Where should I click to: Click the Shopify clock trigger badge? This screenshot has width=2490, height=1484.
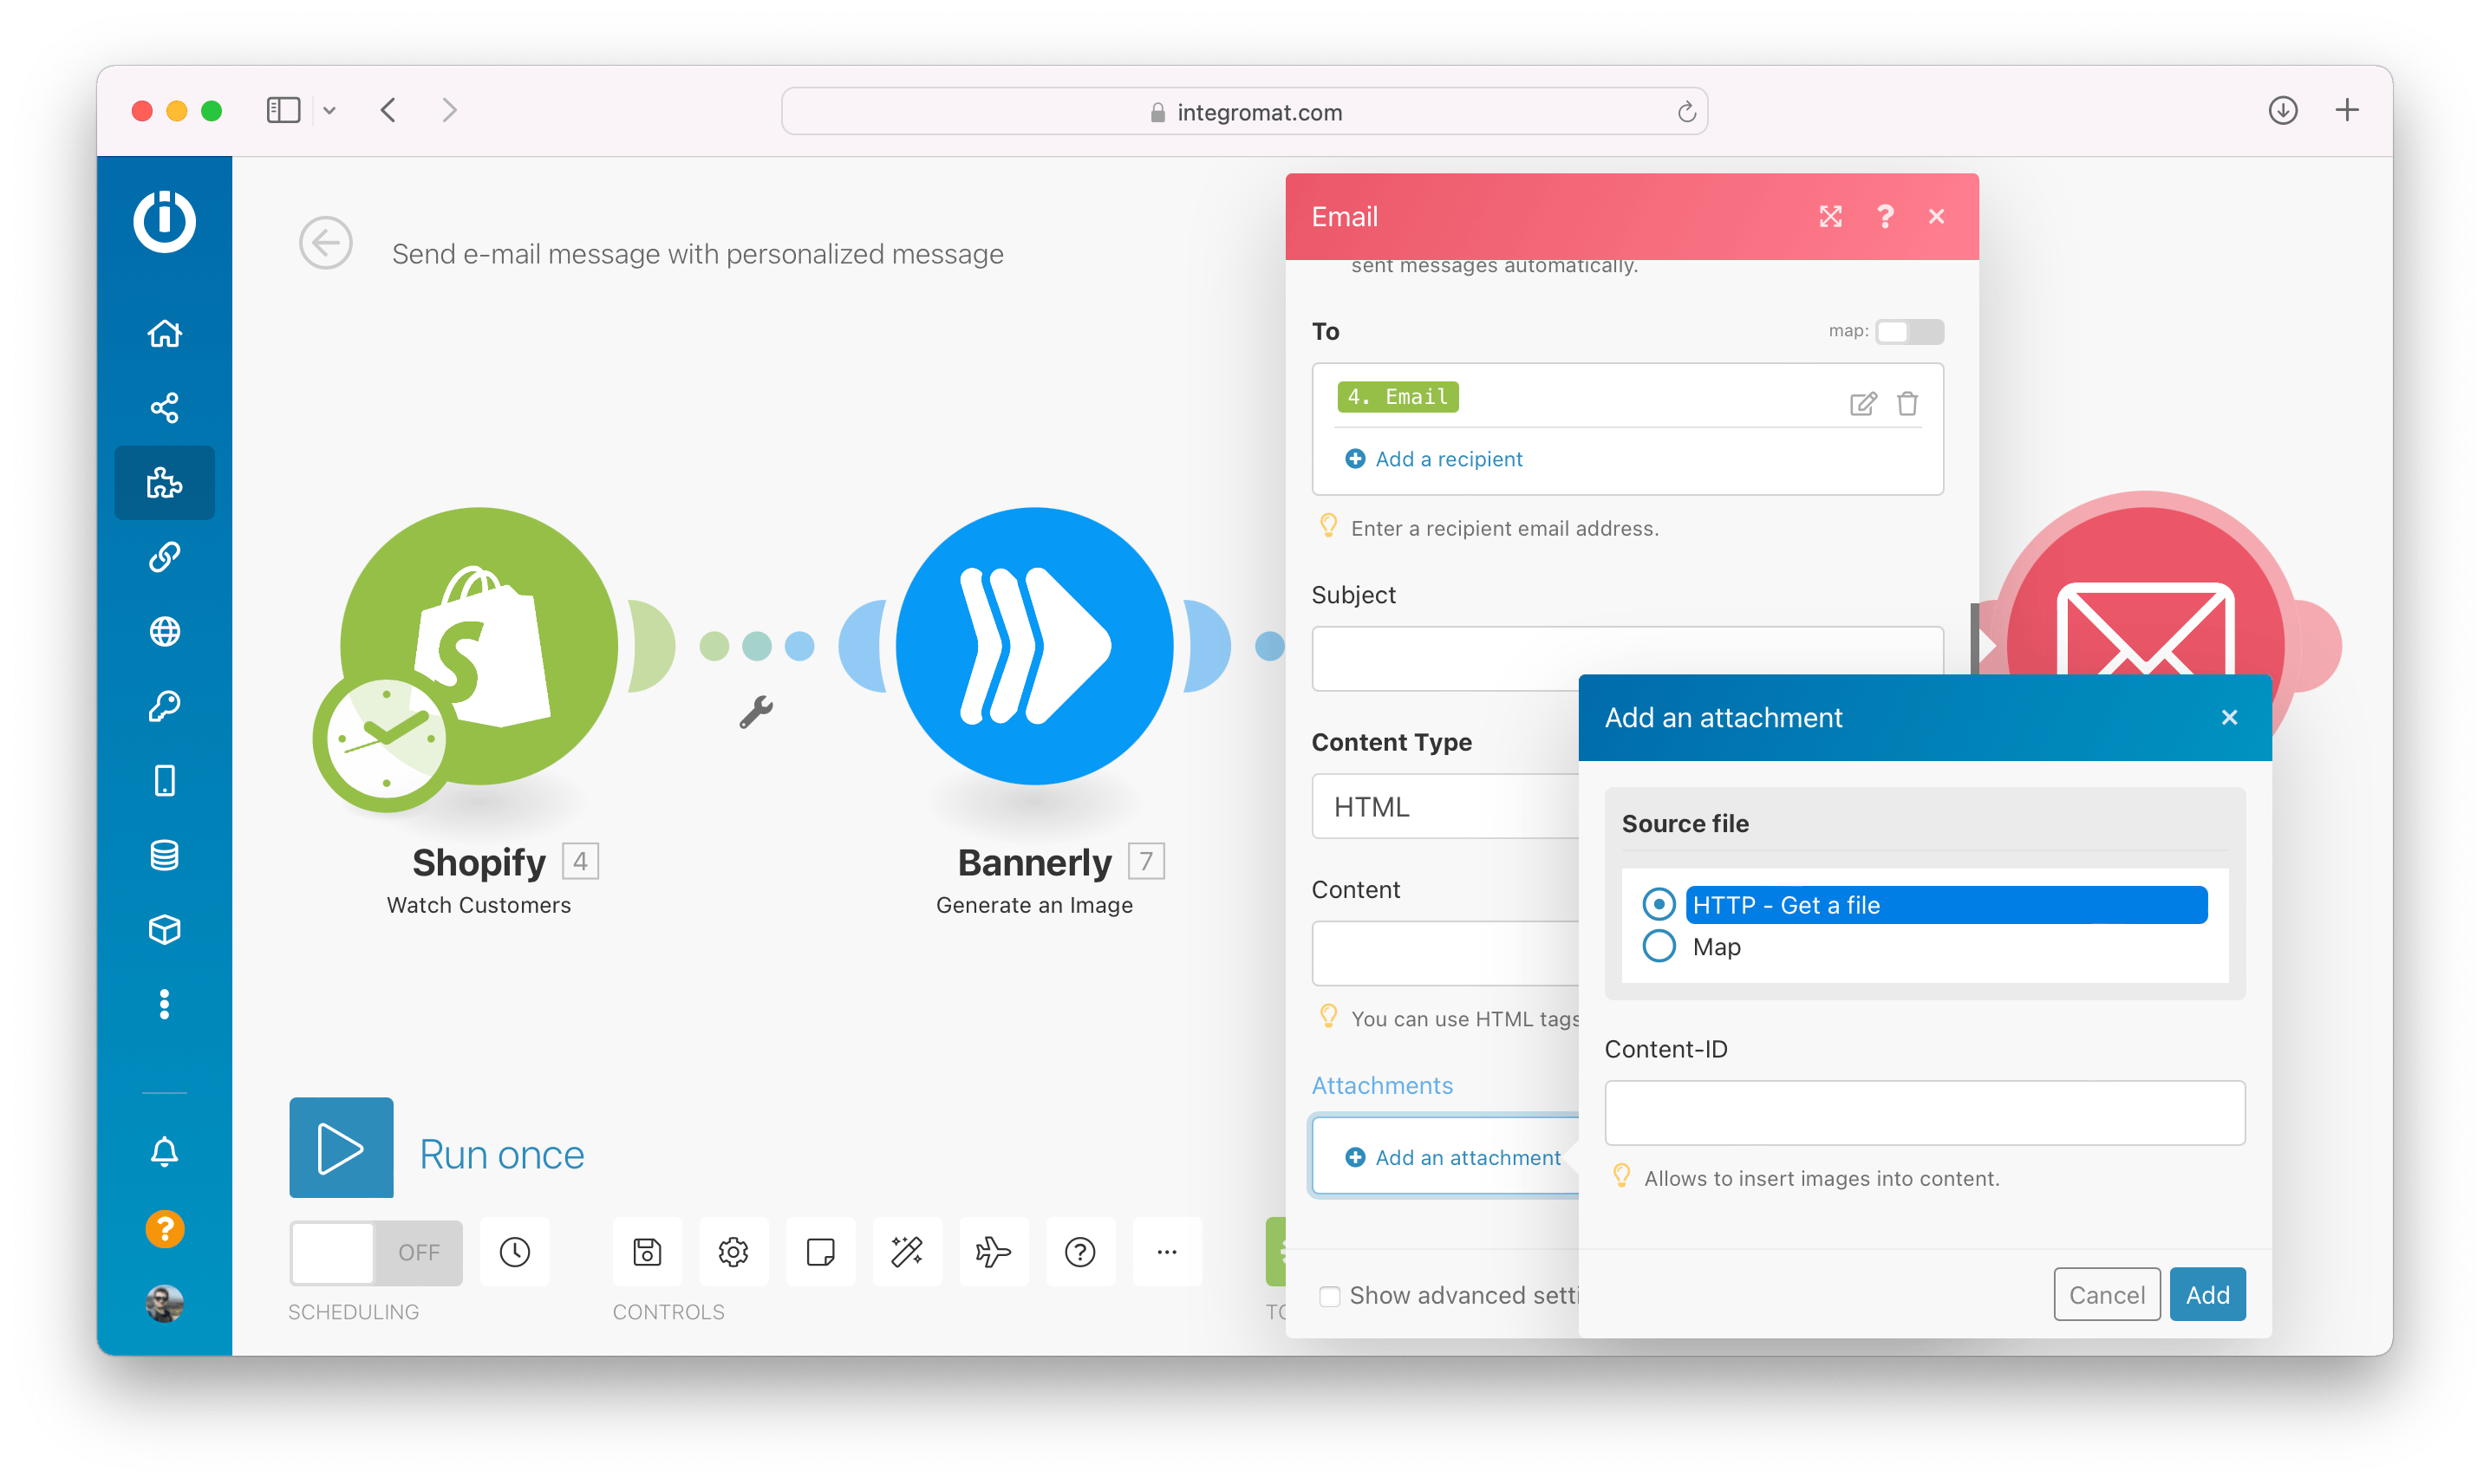[x=385, y=739]
